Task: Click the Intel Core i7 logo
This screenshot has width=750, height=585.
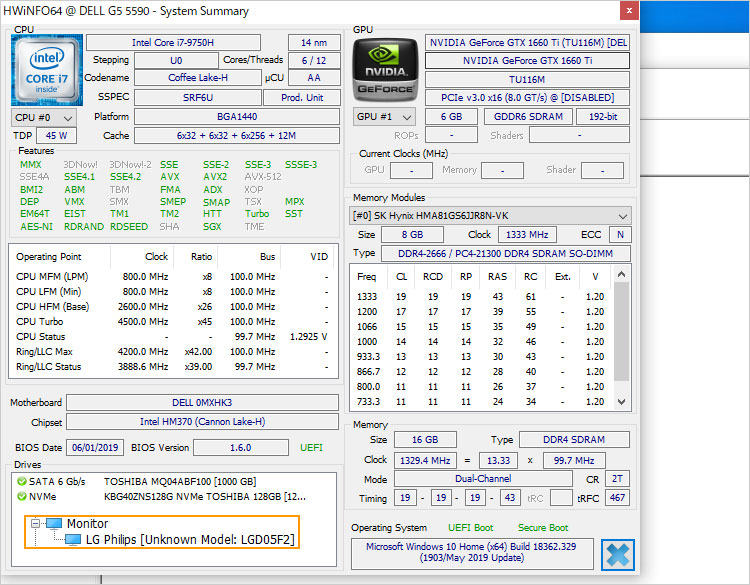Action: tap(47, 70)
